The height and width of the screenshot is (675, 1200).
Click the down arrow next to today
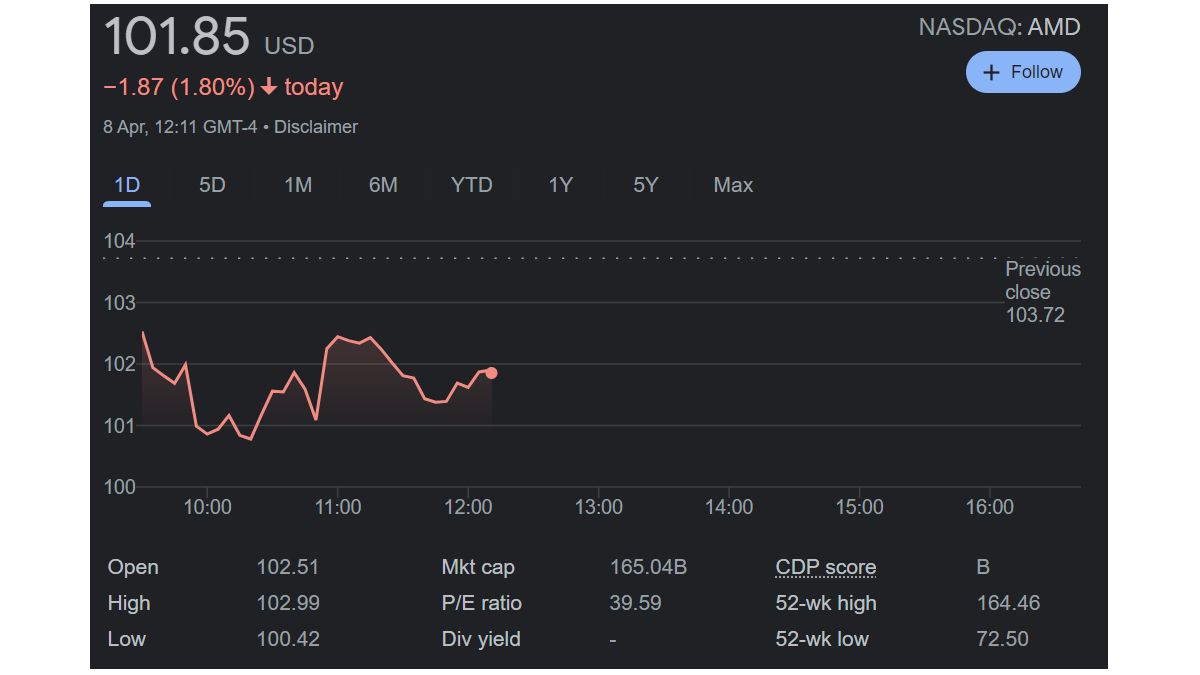point(269,87)
